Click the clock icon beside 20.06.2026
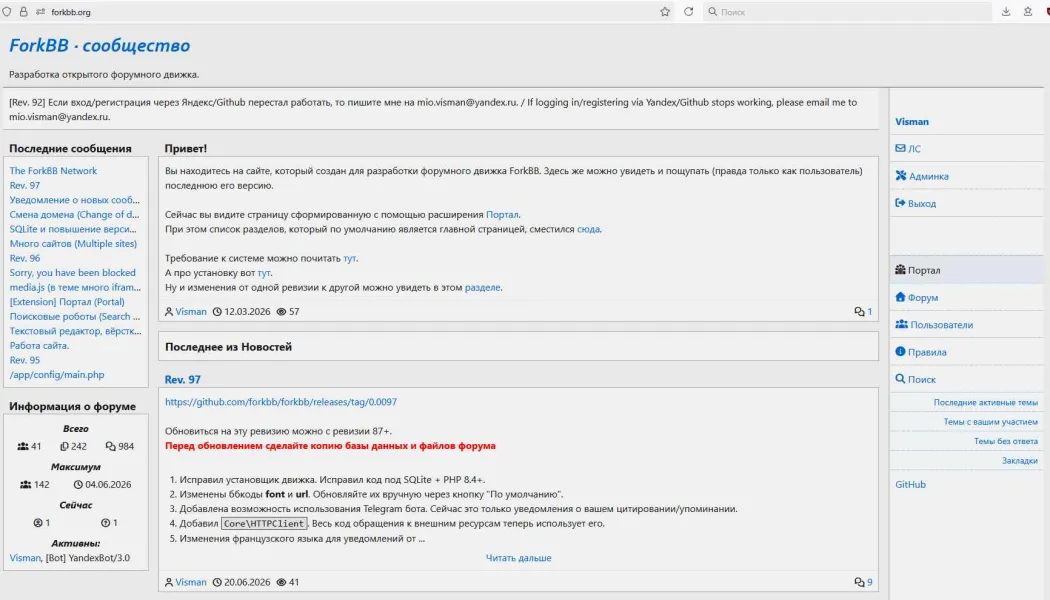This screenshot has height=600, width=1050. tap(217, 582)
